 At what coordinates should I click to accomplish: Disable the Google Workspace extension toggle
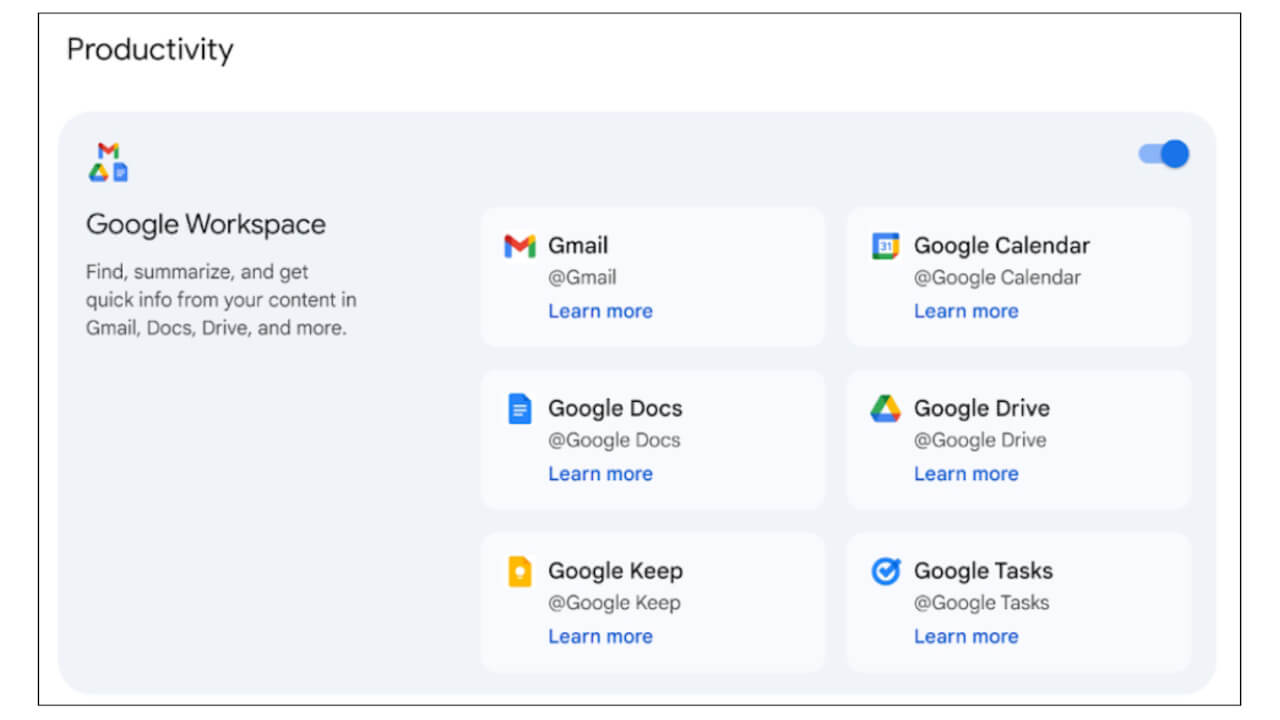click(1163, 153)
